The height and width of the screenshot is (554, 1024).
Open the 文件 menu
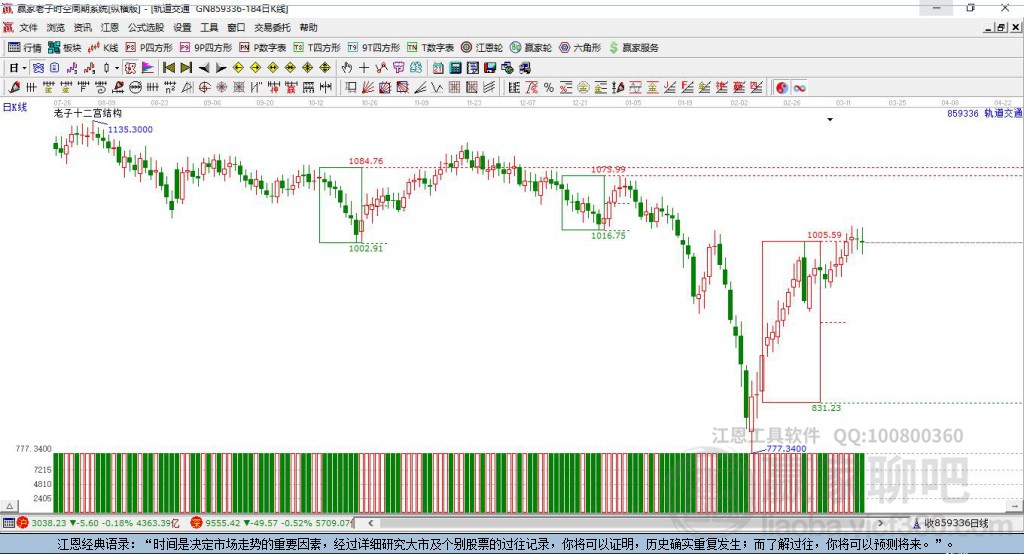click(x=29, y=27)
